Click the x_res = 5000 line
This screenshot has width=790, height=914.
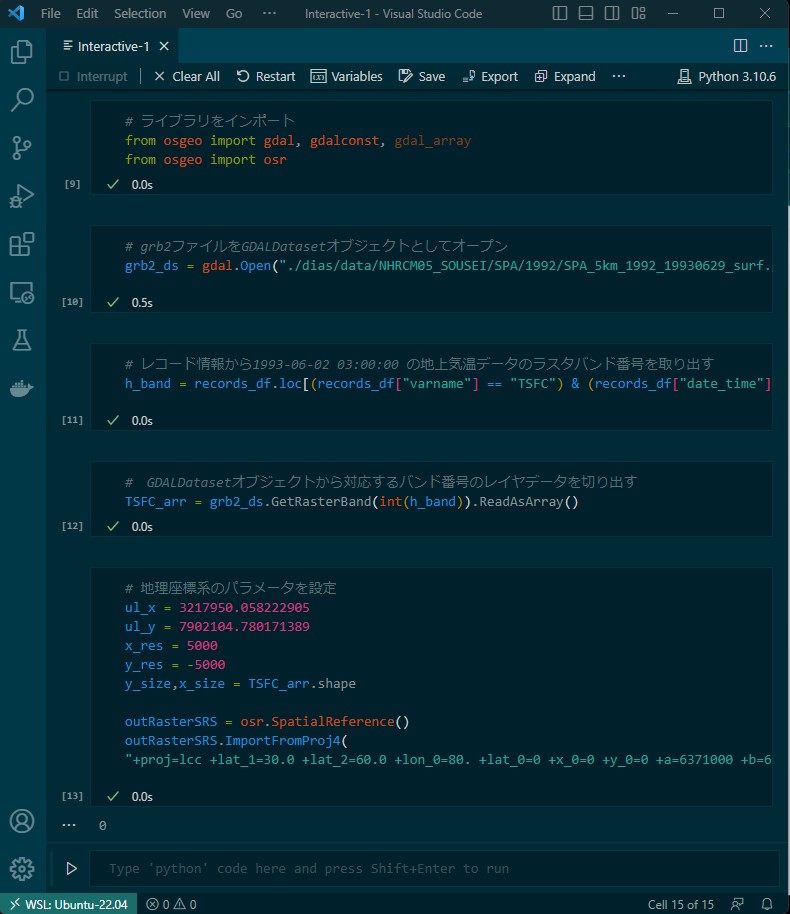[171, 646]
